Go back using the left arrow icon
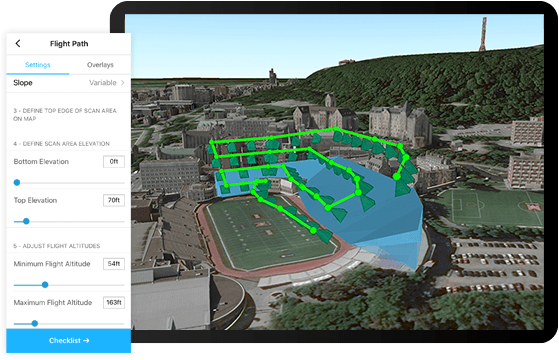559x360 pixels. (x=18, y=43)
